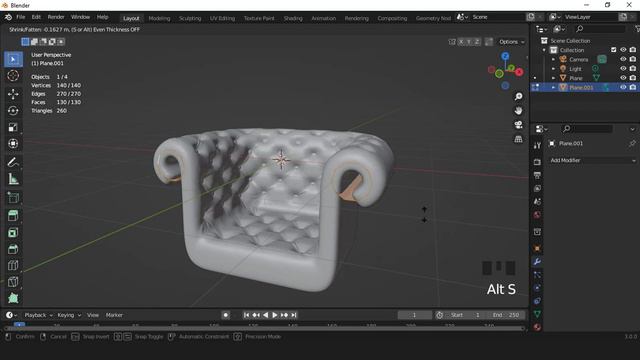The image size is (640, 360).
Task: Select the Move tool
Action: tap(13, 94)
